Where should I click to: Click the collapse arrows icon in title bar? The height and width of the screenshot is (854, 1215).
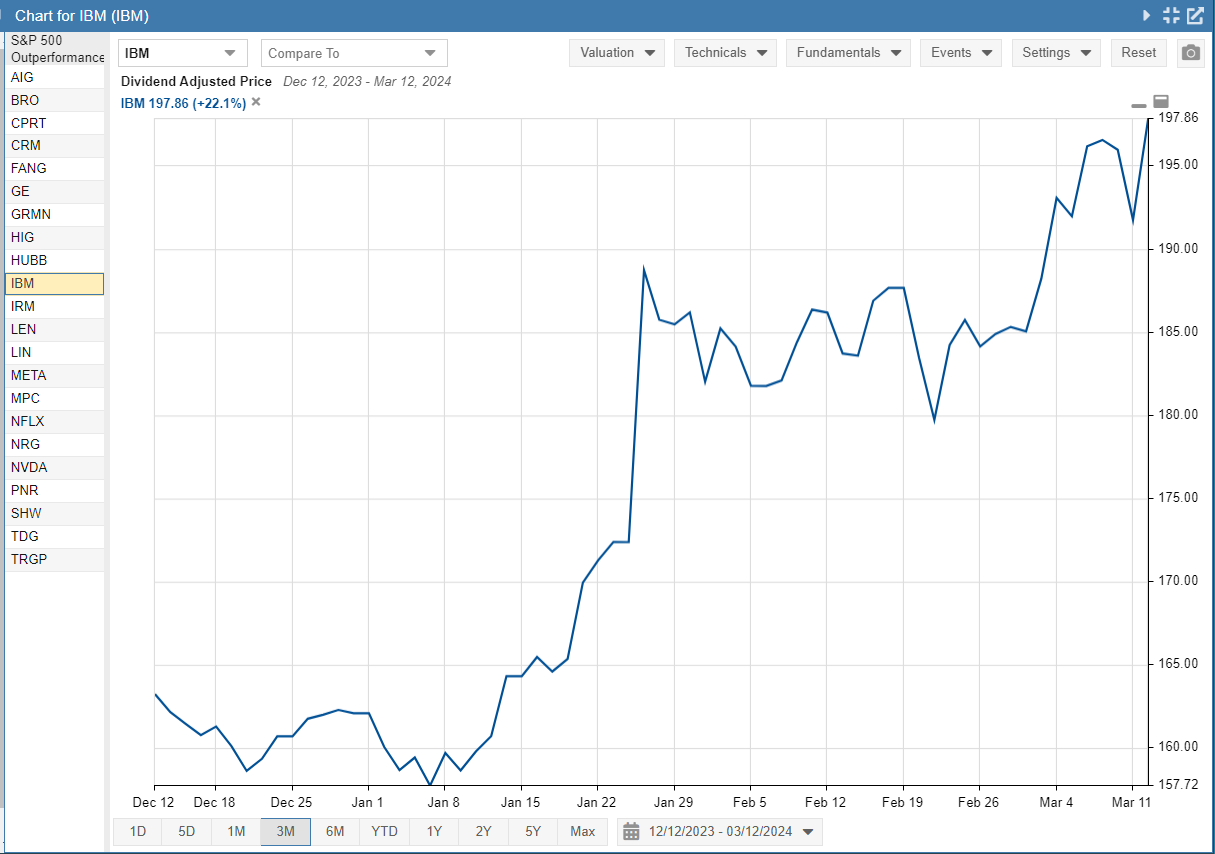1171,15
